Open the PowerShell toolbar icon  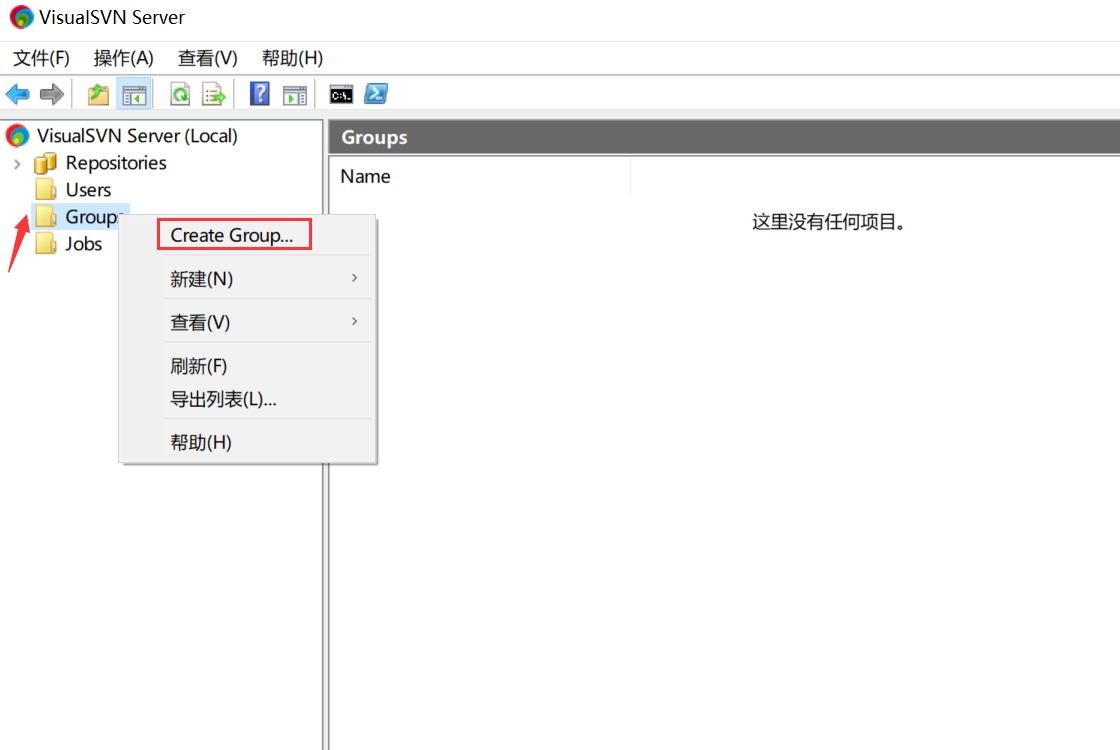(376, 94)
